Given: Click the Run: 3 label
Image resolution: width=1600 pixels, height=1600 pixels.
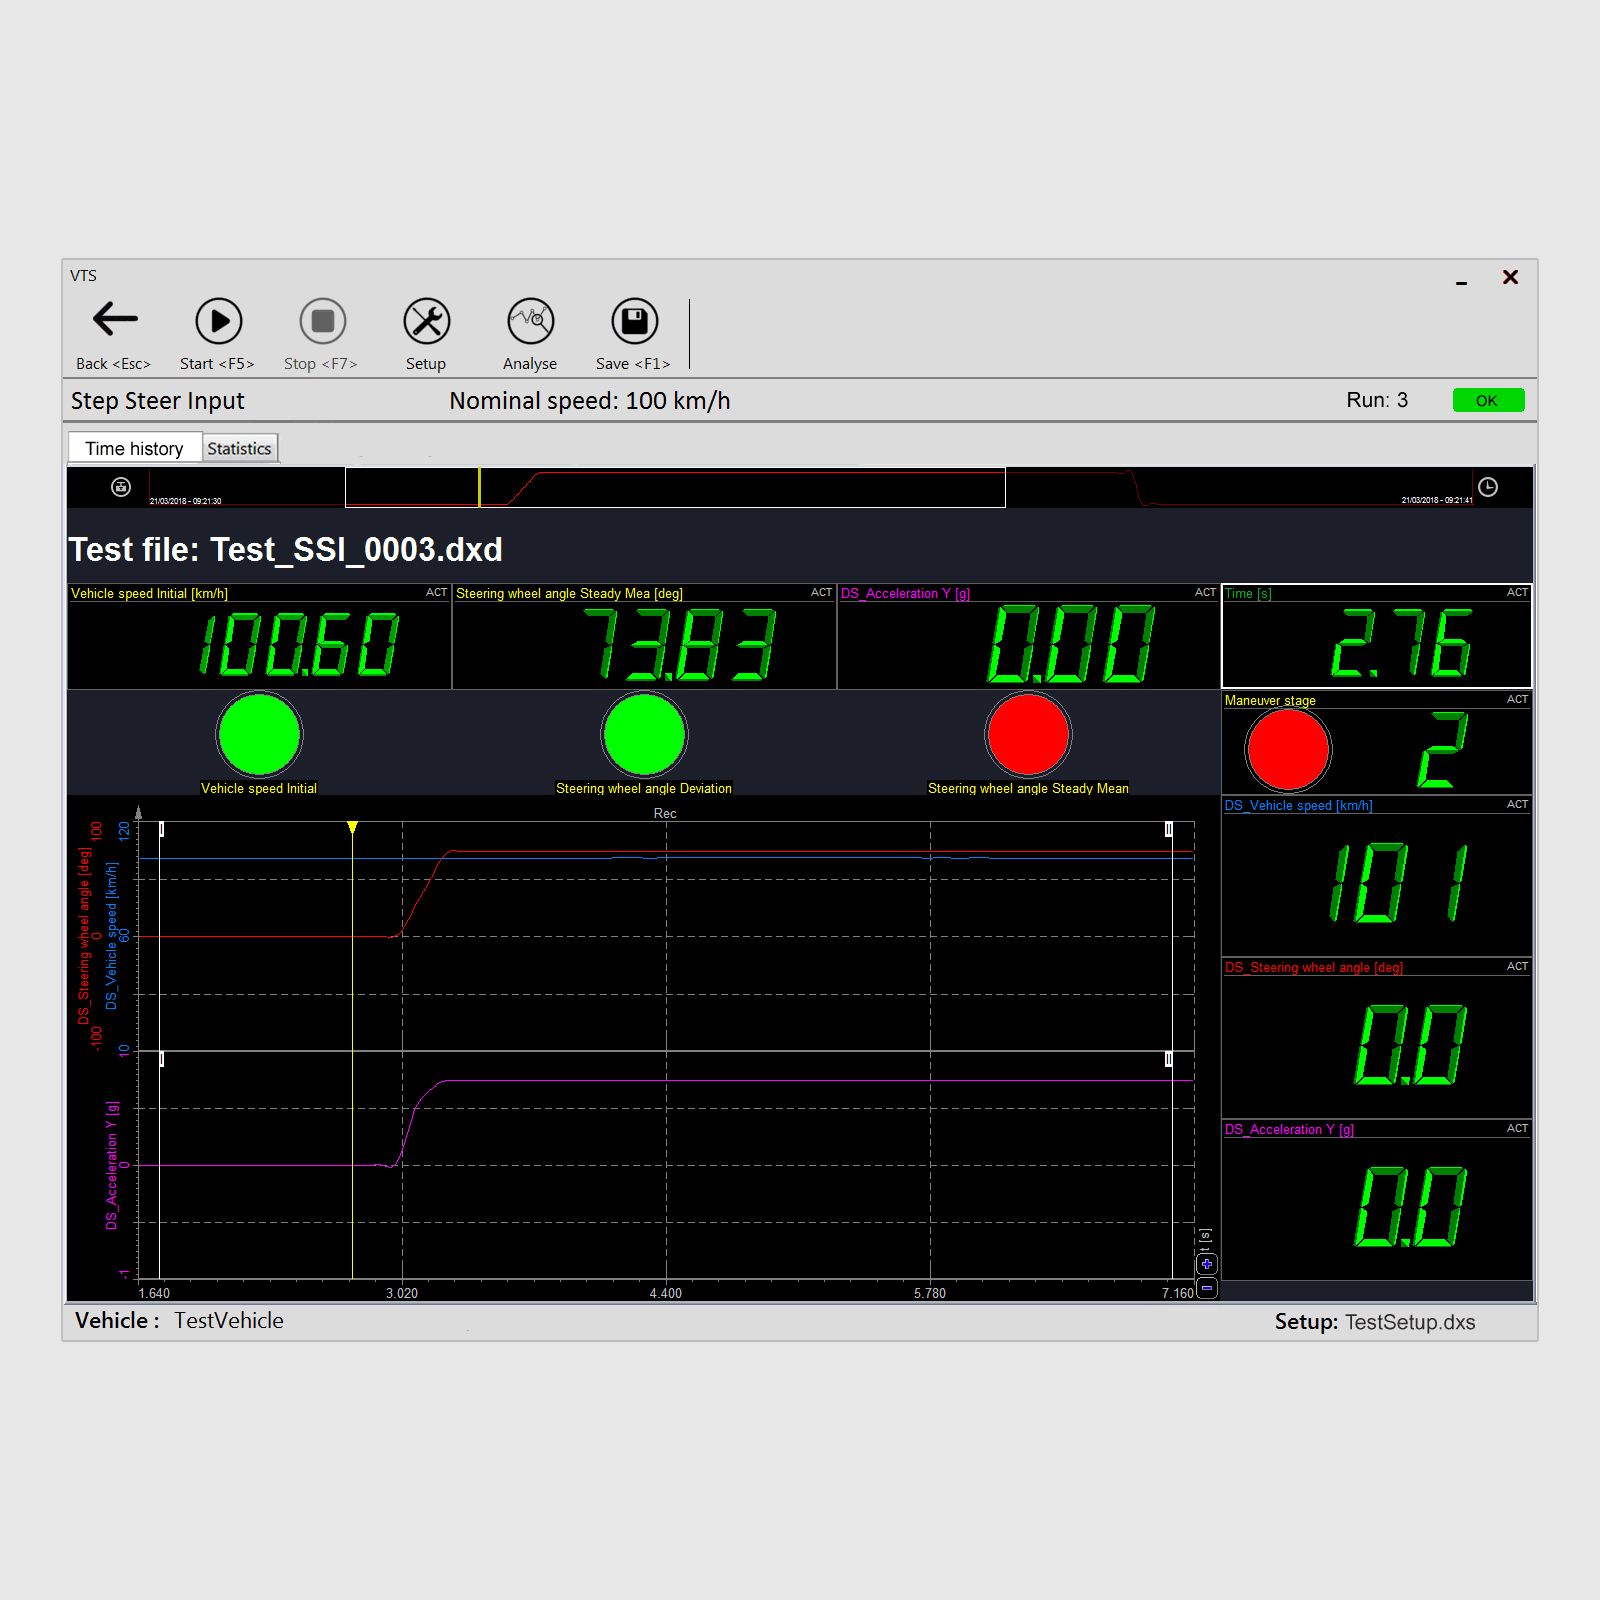Looking at the screenshot, I should [1377, 400].
